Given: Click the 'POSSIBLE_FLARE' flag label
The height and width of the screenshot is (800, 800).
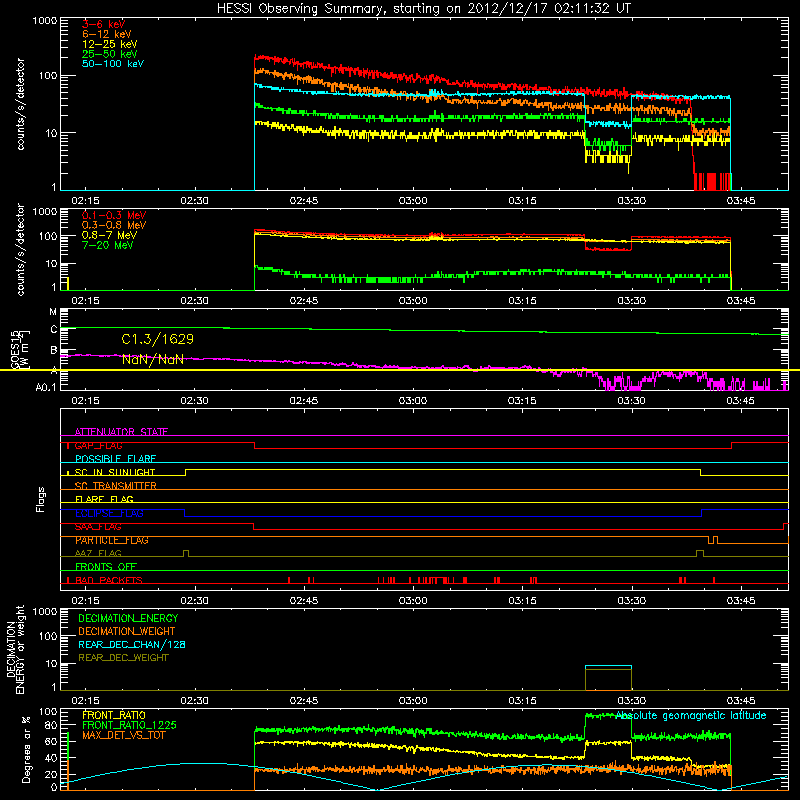Looking at the screenshot, I should (115, 459).
